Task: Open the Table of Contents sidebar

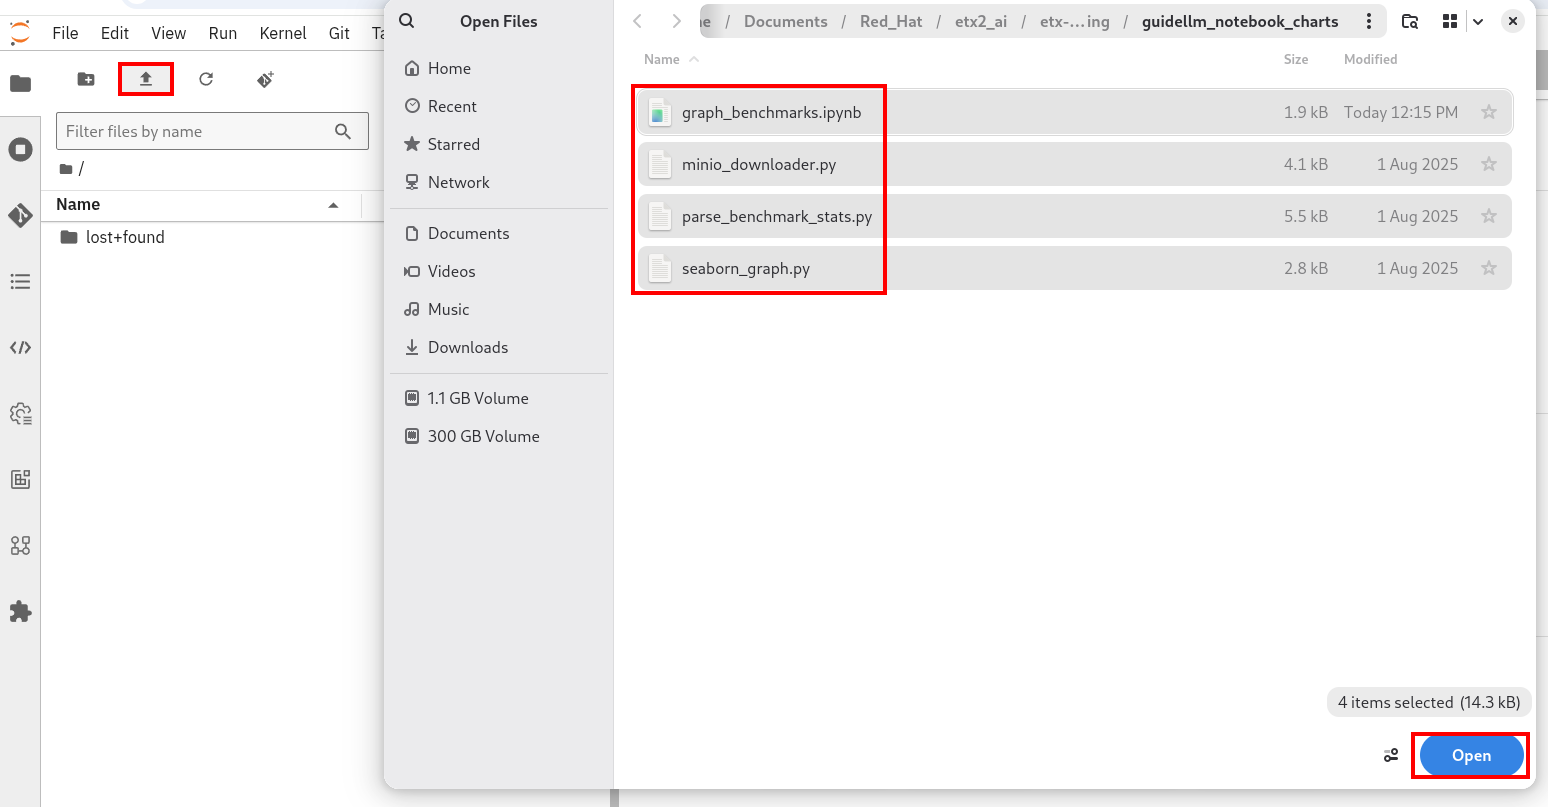Action: [20, 281]
